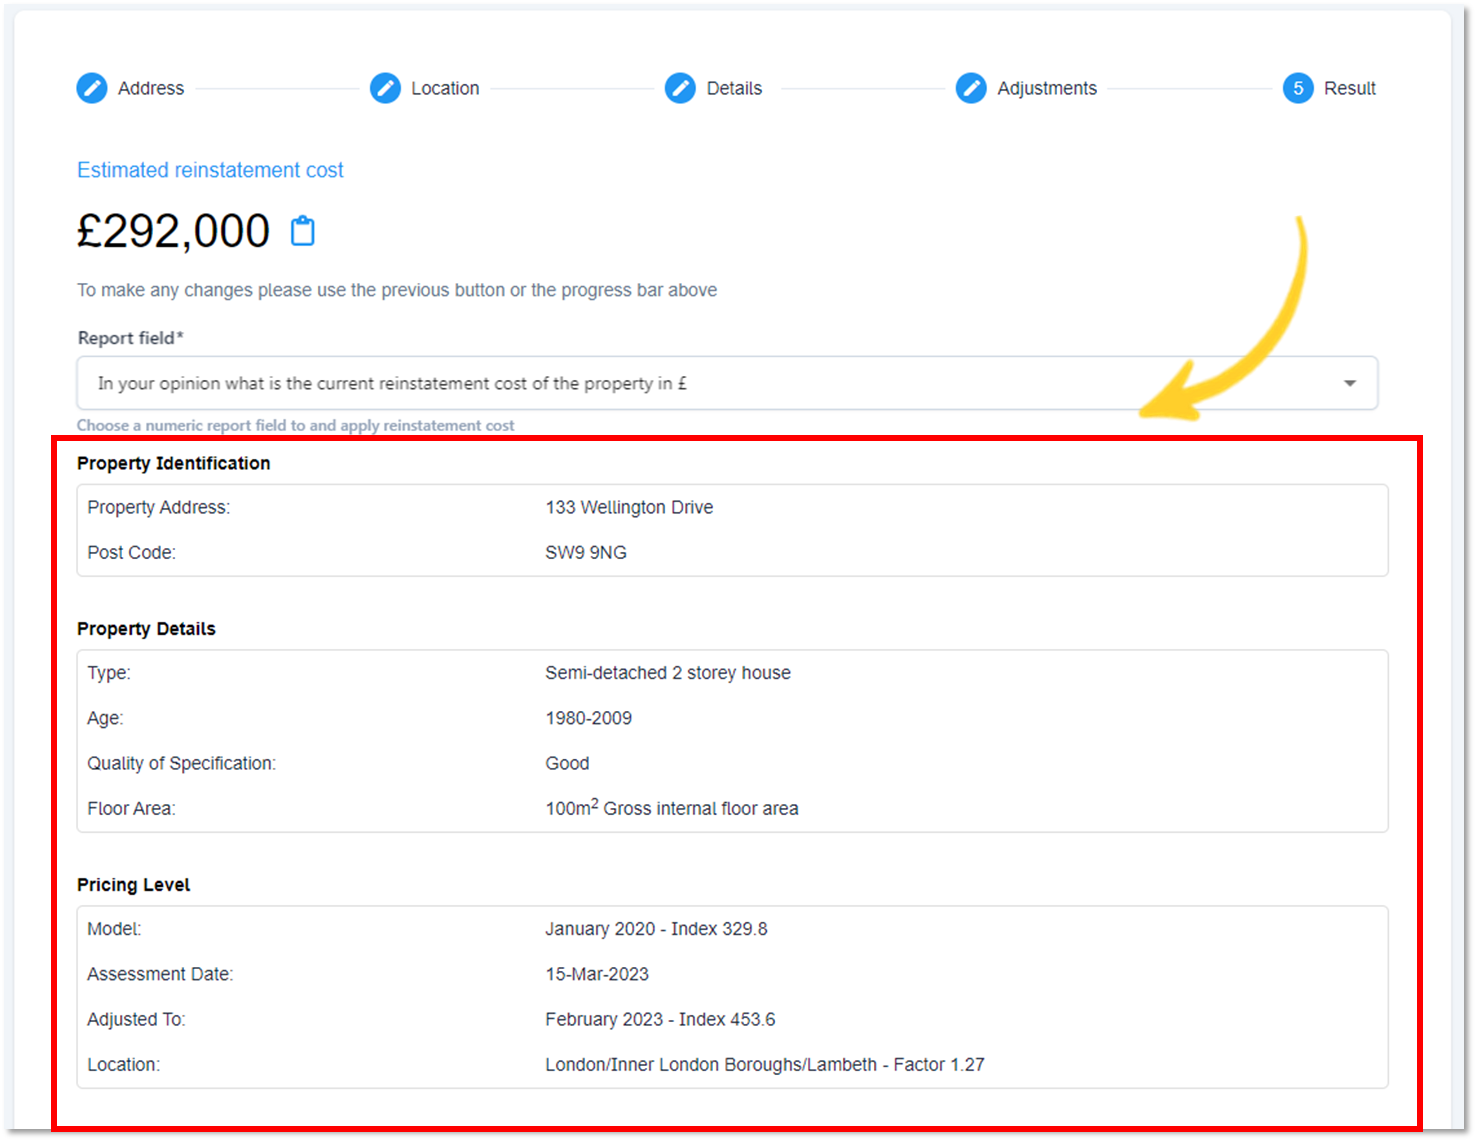Click the Estimated reinstatement cost heading
This screenshot has height=1142, width=1477.
(210, 170)
